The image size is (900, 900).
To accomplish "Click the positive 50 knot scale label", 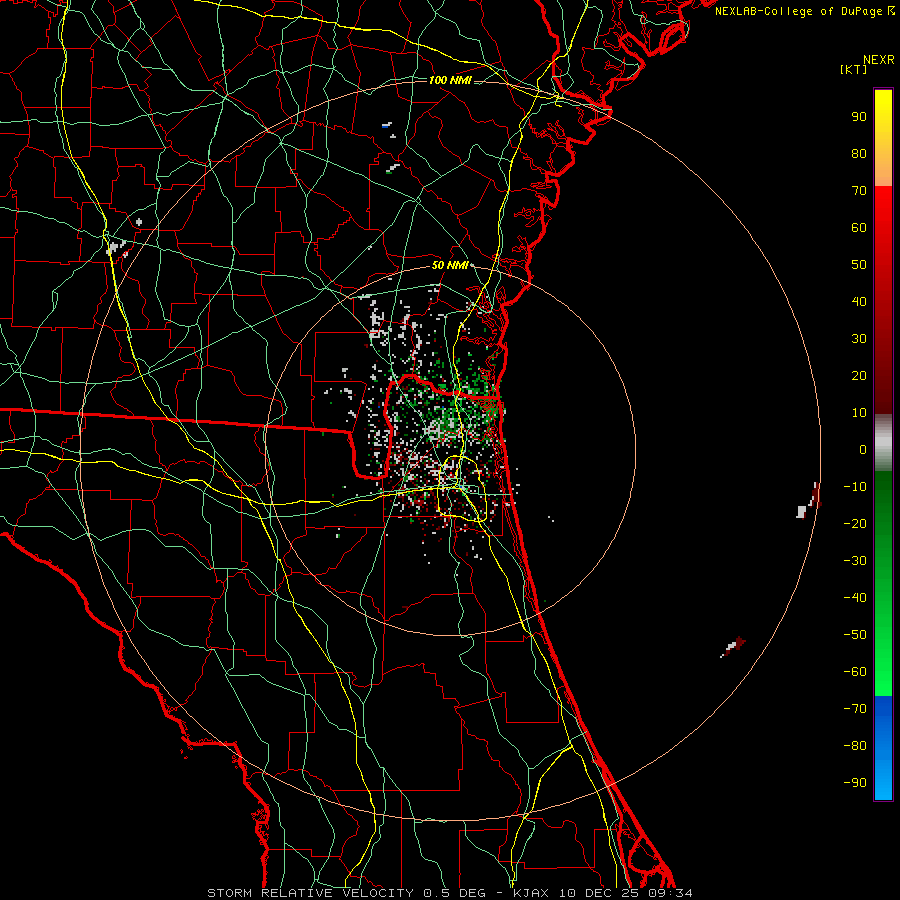I will click(x=859, y=265).
